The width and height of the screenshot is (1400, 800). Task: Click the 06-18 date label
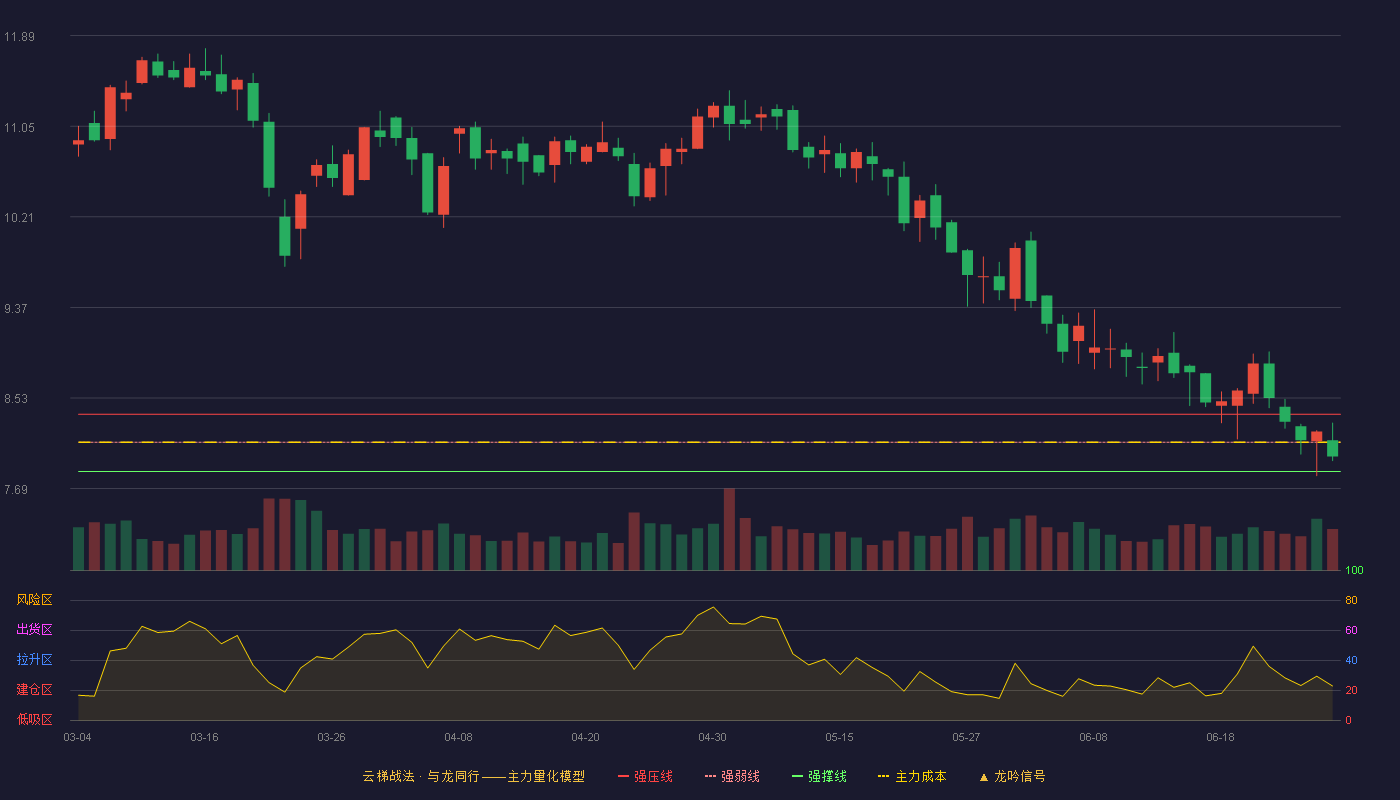[x=1220, y=737]
